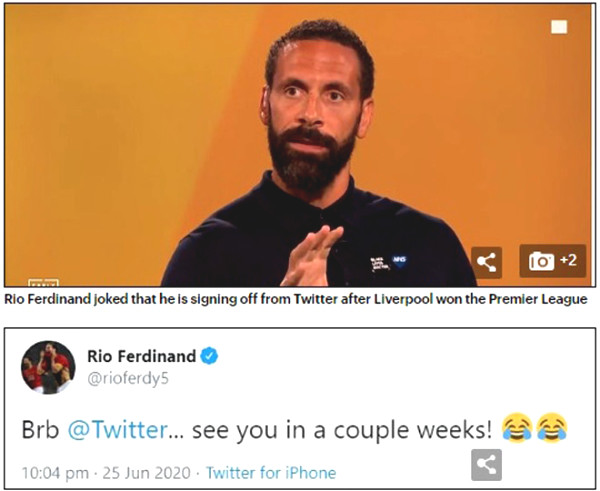
Task: Follow the @Twitter mention link
Action: (117, 430)
